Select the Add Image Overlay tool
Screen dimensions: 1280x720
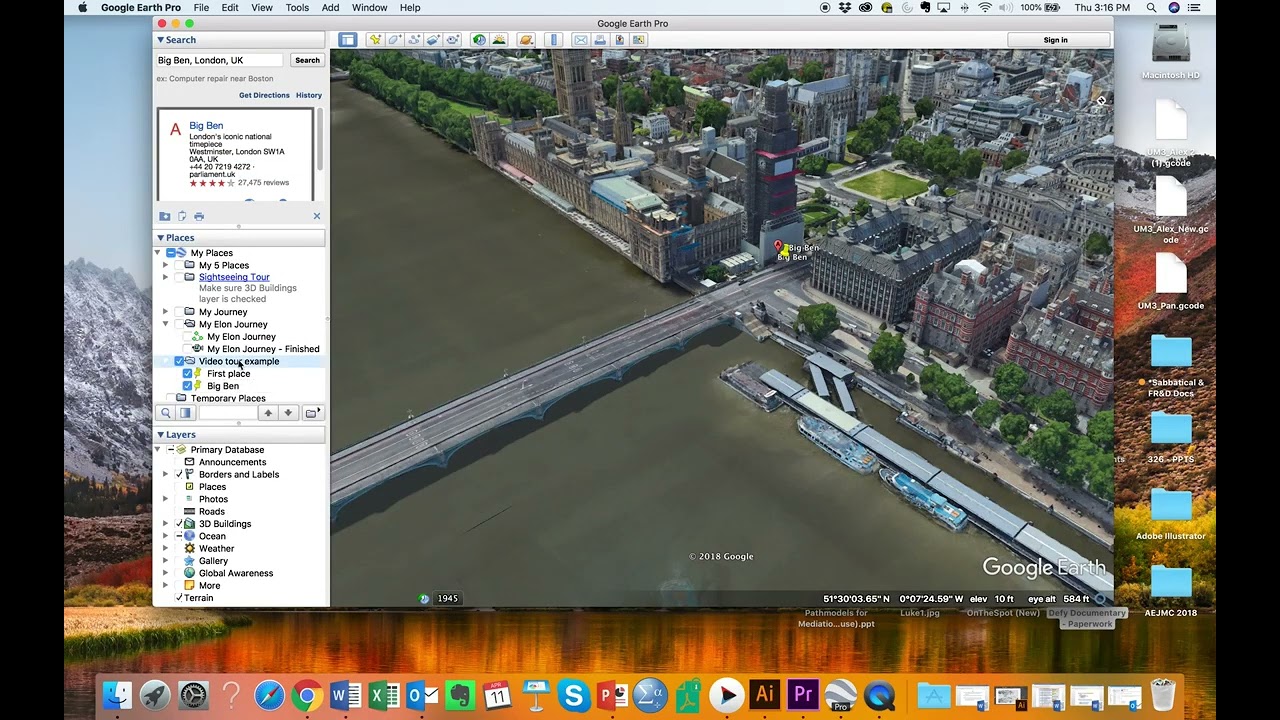coord(433,40)
